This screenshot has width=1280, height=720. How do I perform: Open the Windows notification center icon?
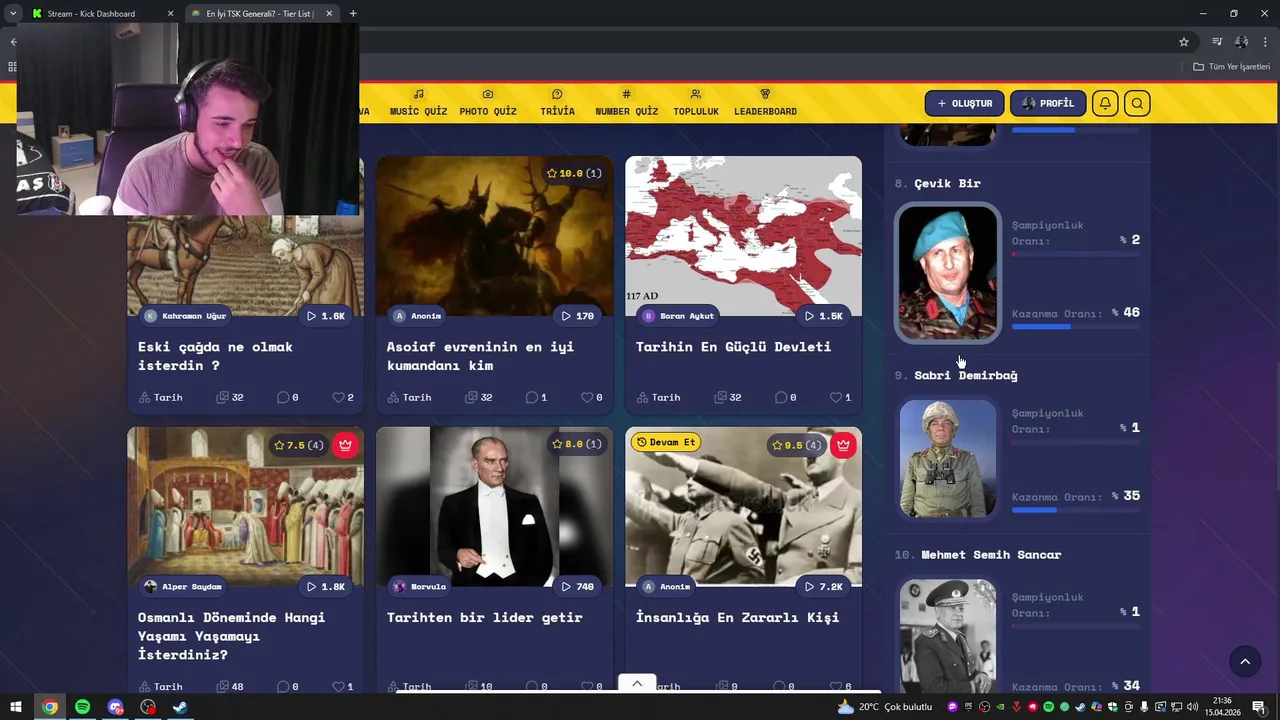(1259, 707)
